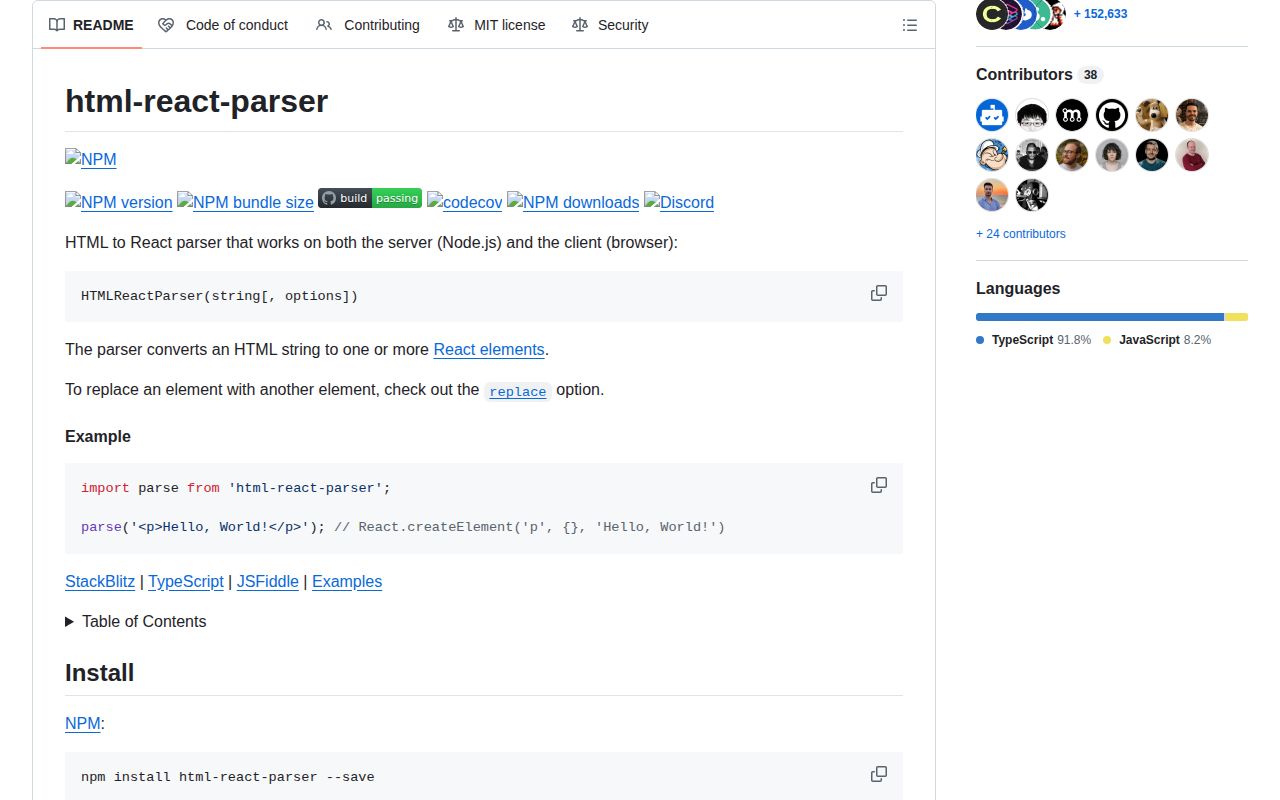Select the MIT license tab
This screenshot has width=1280, height=800.
[x=496, y=25]
